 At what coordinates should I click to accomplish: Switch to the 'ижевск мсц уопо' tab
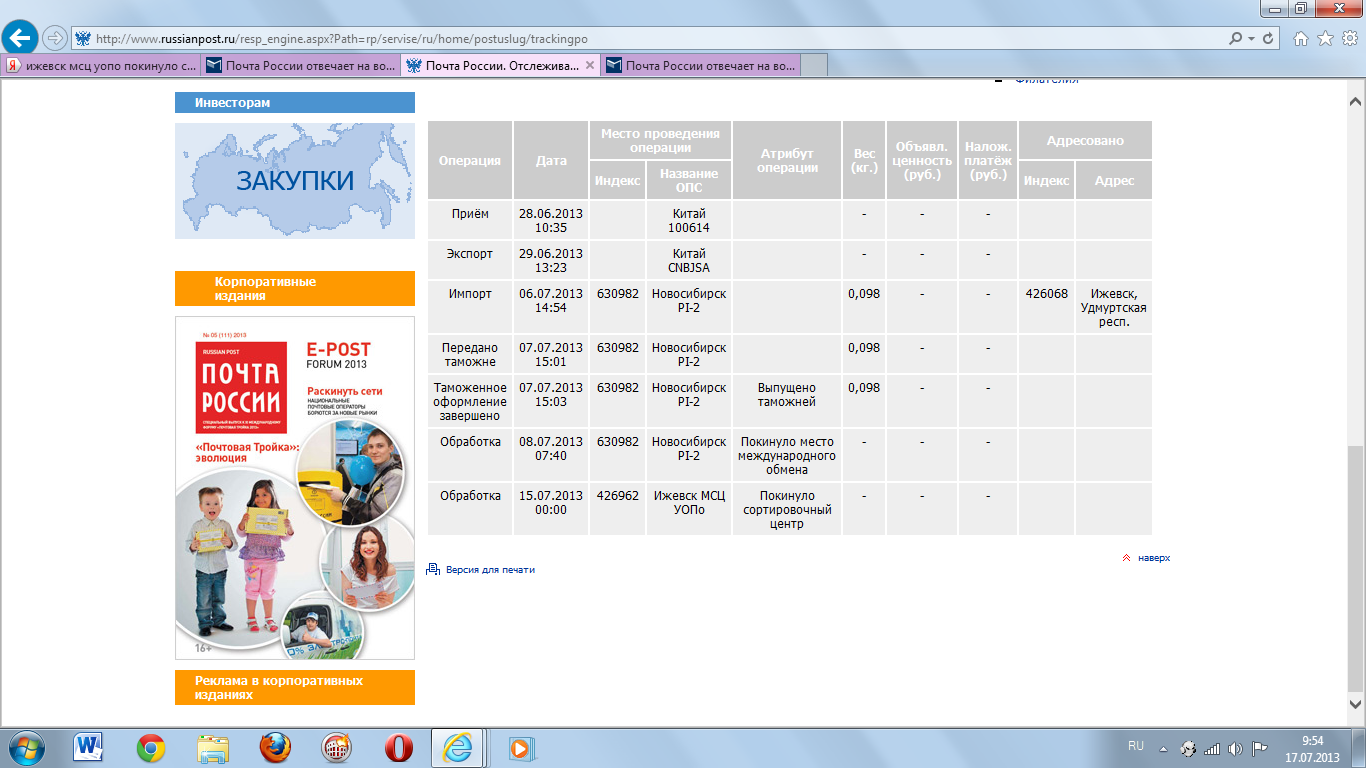point(101,66)
